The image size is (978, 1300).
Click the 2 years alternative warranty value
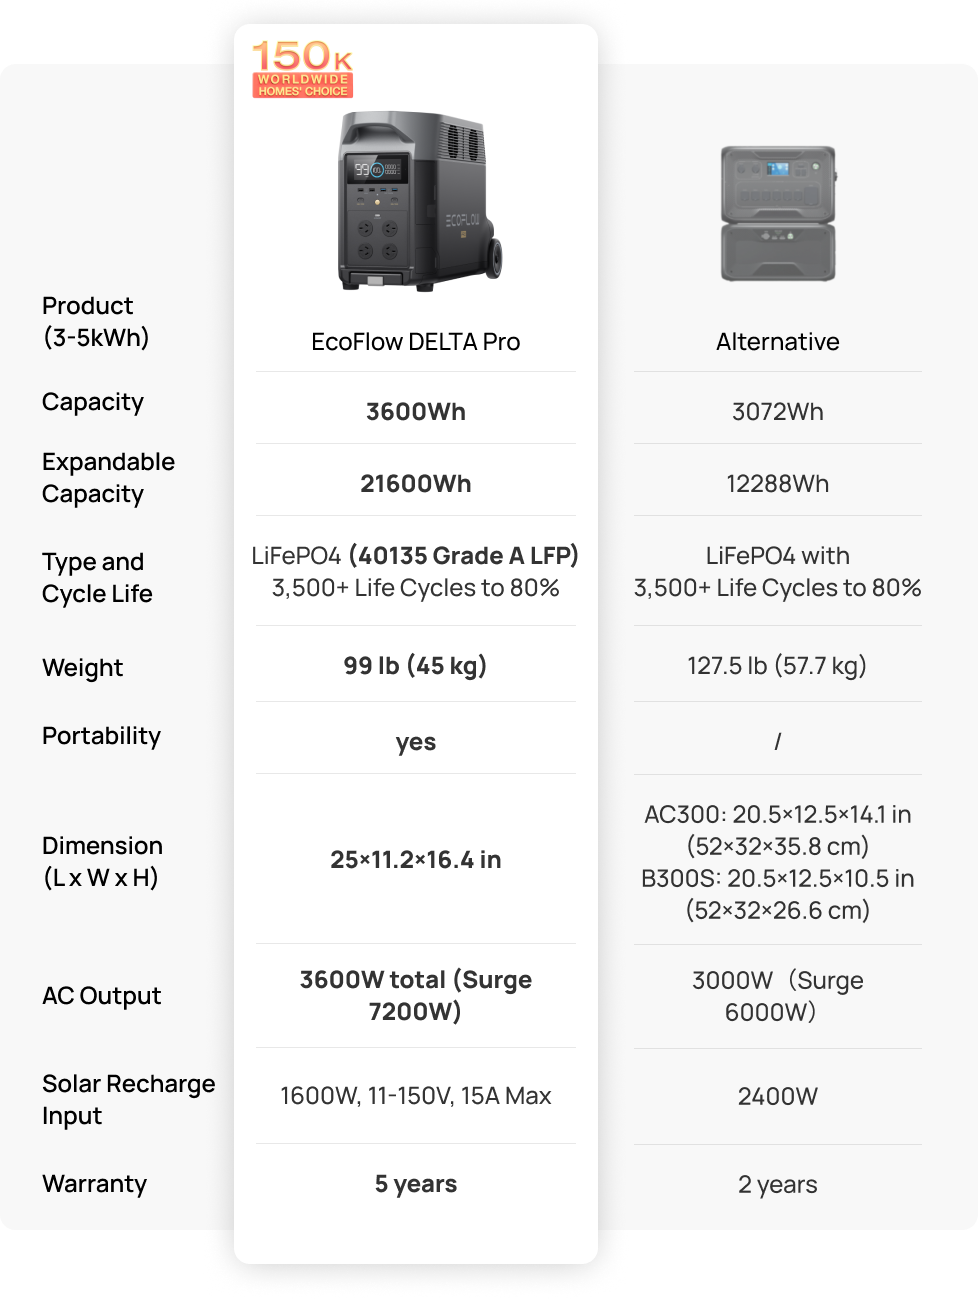click(x=777, y=1185)
